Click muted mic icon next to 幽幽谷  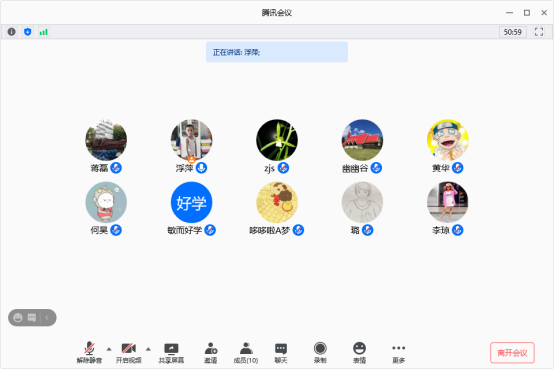[376, 168]
